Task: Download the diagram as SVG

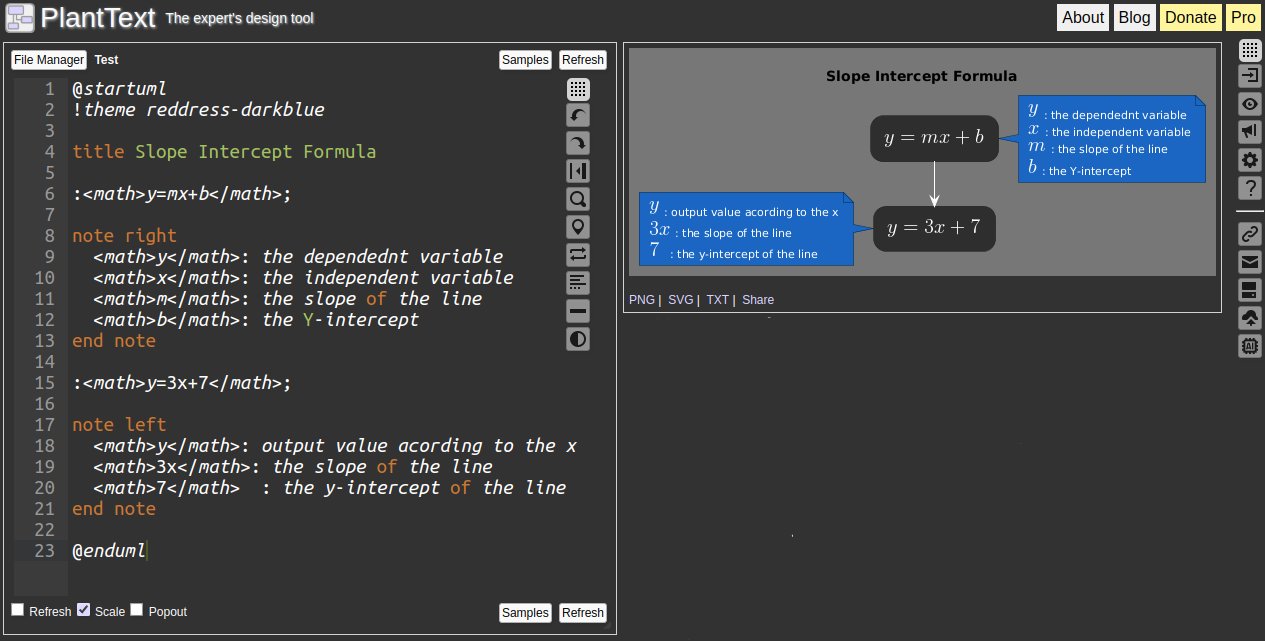Action: click(x=680, y=299)
